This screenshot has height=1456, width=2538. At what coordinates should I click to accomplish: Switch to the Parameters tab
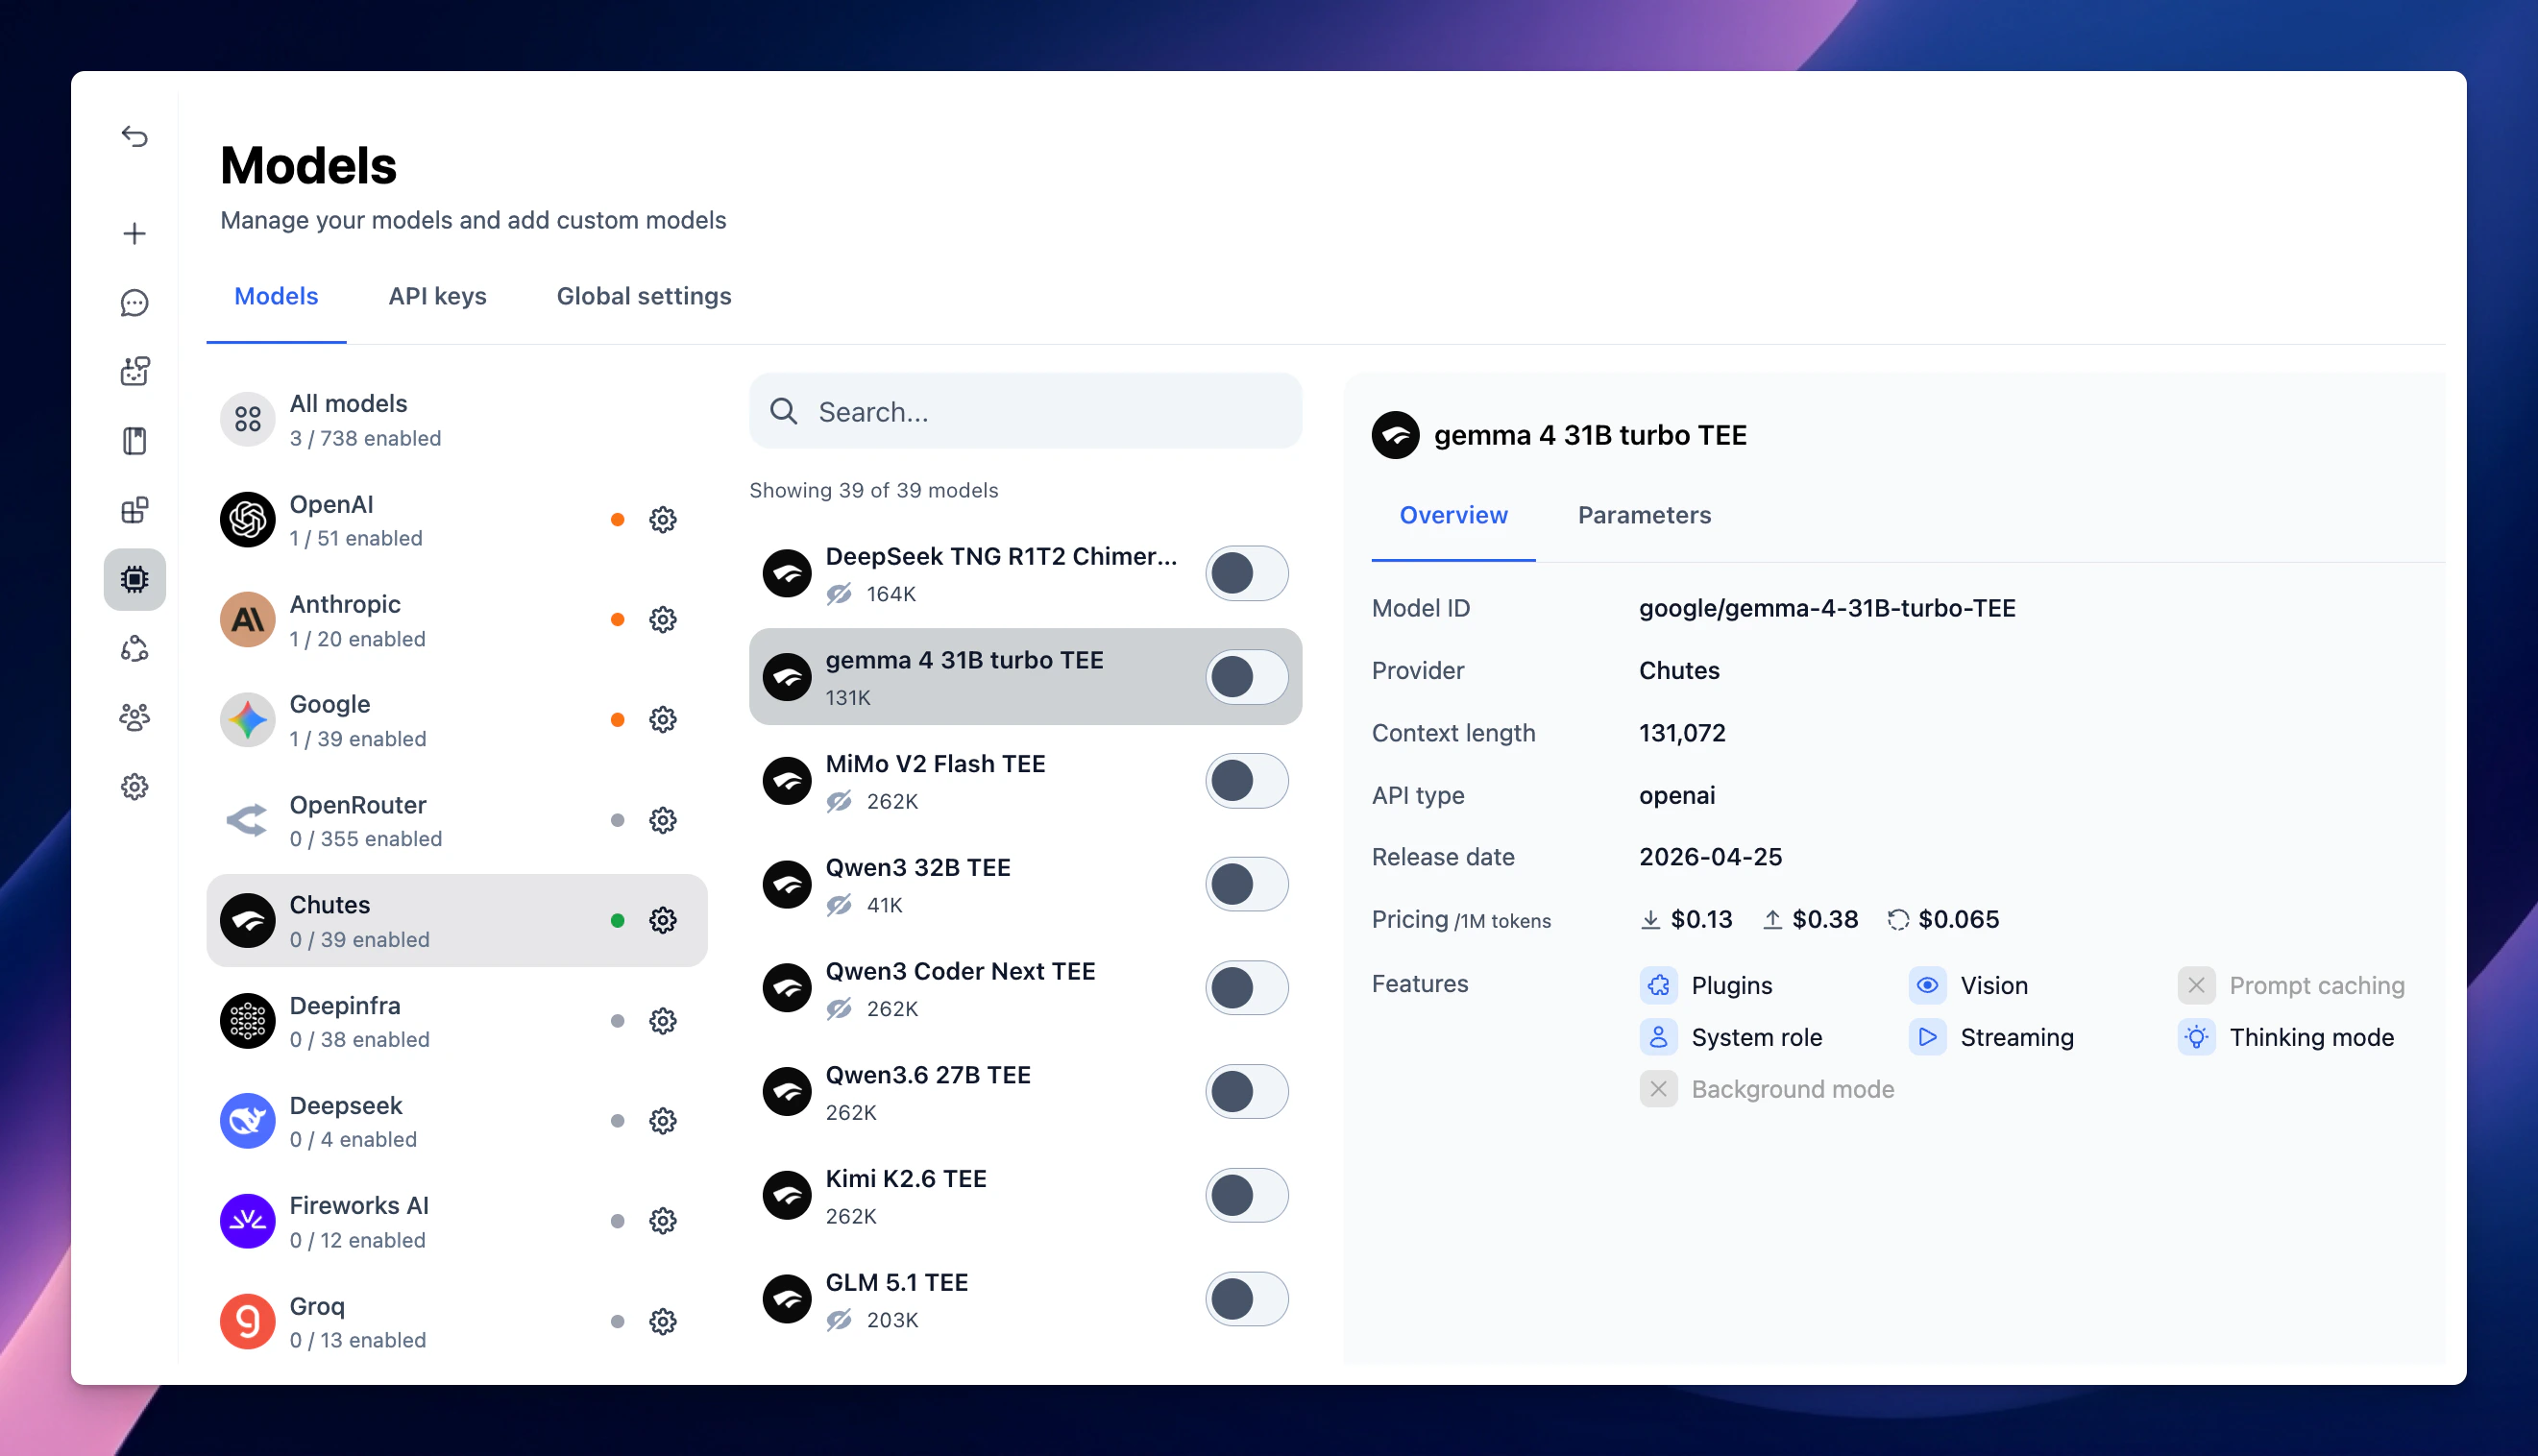click(x=1644, y=515)
